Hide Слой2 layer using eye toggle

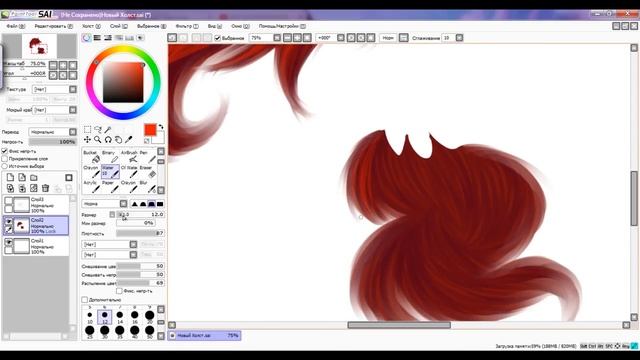pyautogui.click(x=8, y=221)
